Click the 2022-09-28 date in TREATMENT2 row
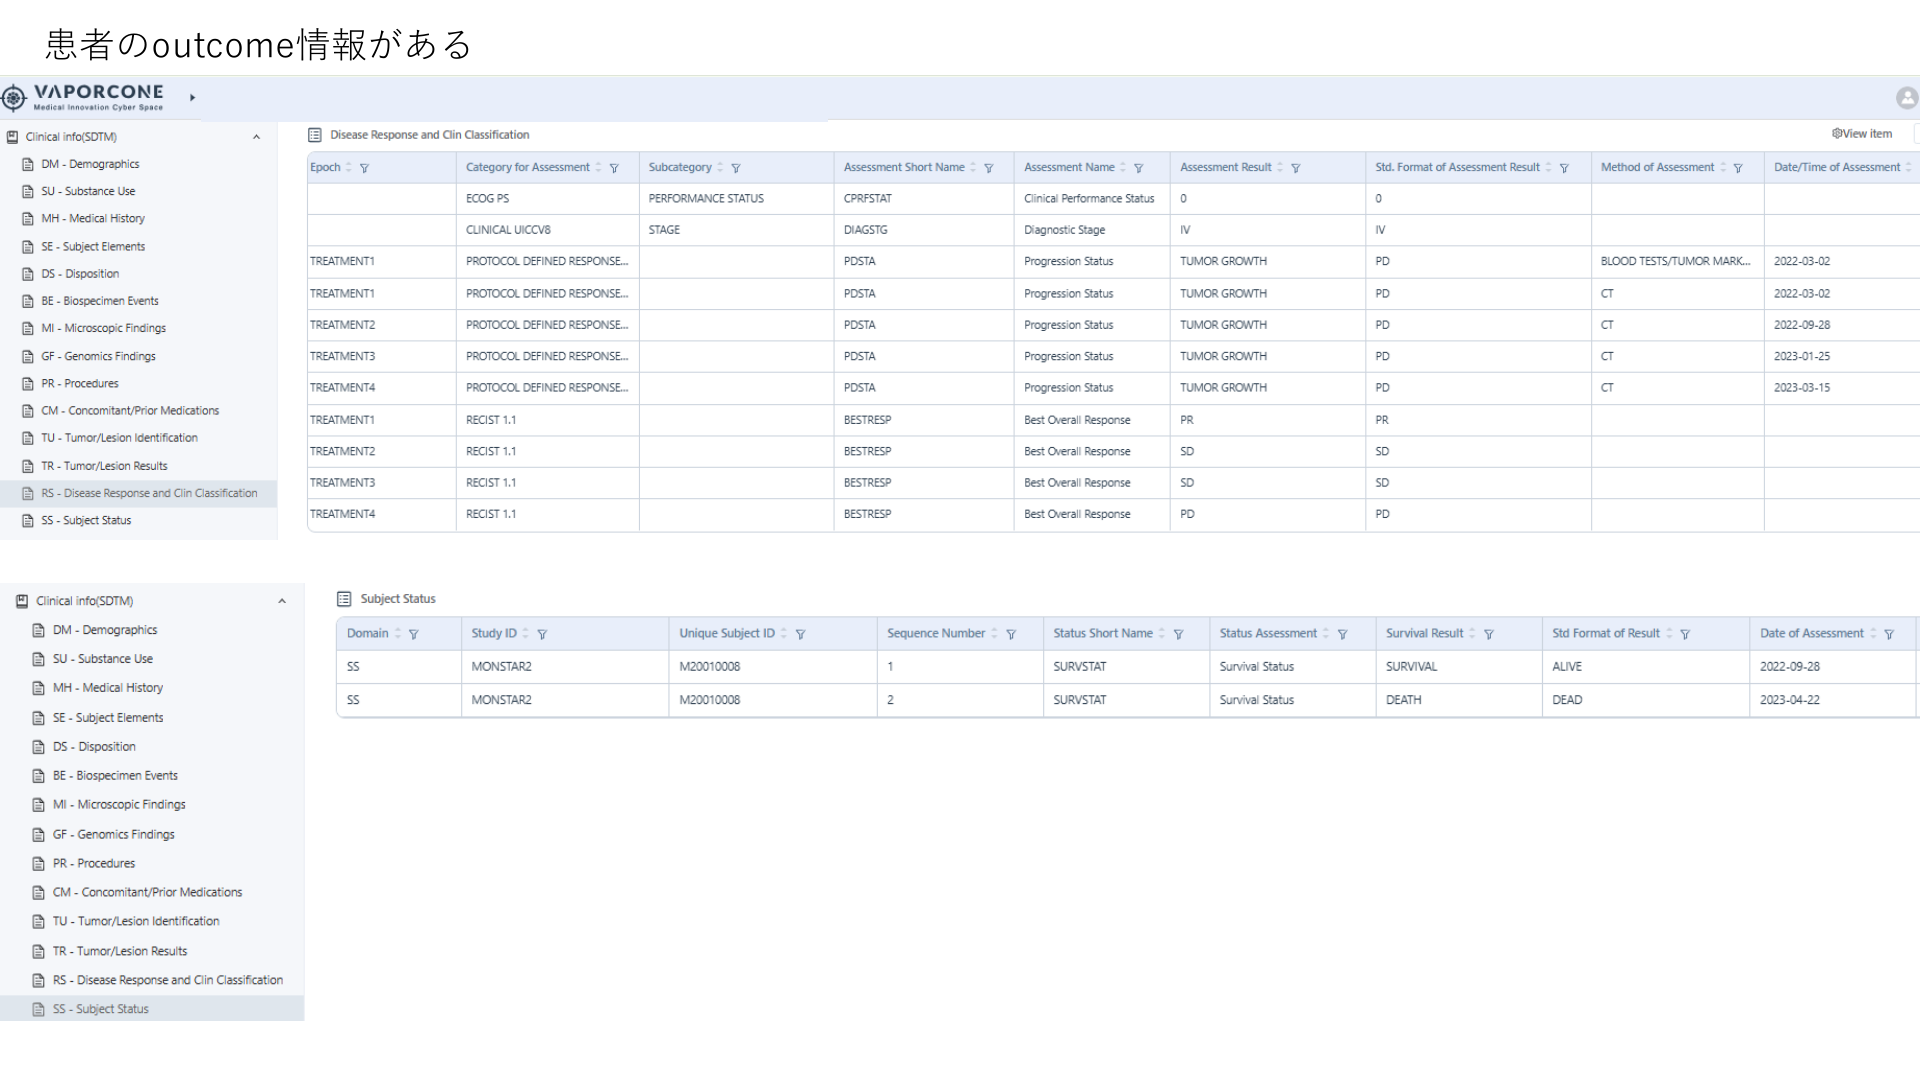Viewport: 1920px width, 1080px height. tap(1802, 325)
